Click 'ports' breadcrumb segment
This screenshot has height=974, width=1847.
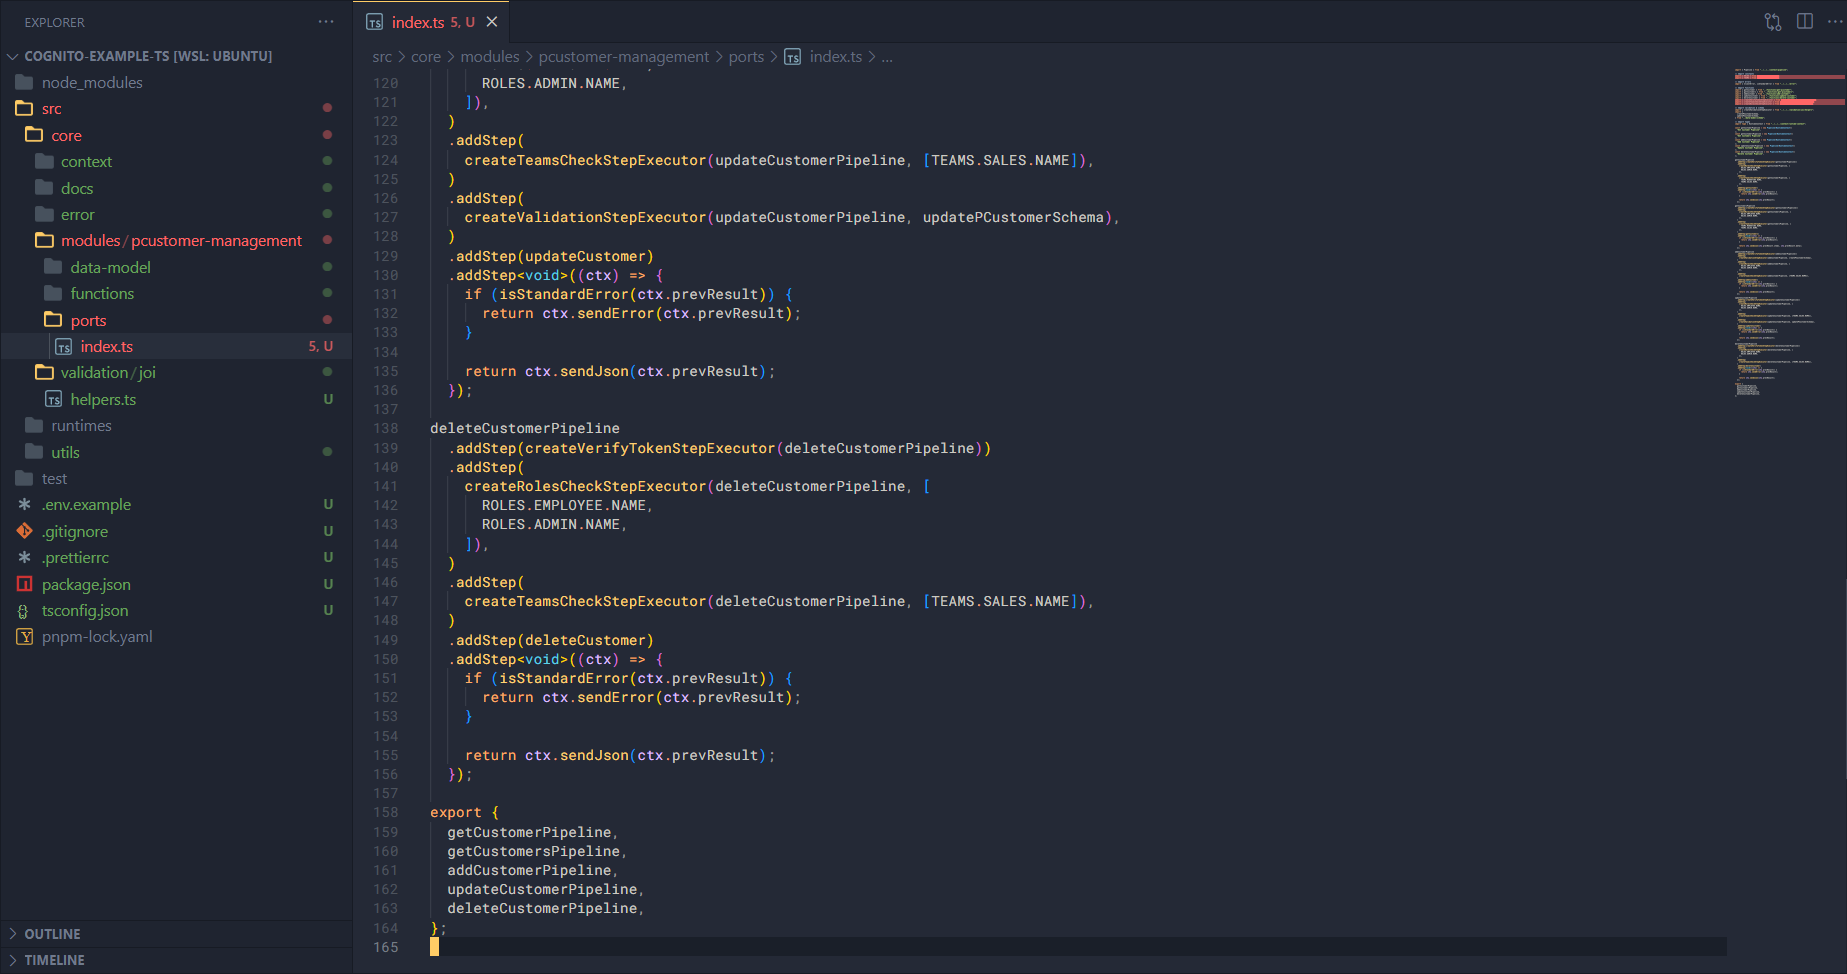[x=746, y=57]
